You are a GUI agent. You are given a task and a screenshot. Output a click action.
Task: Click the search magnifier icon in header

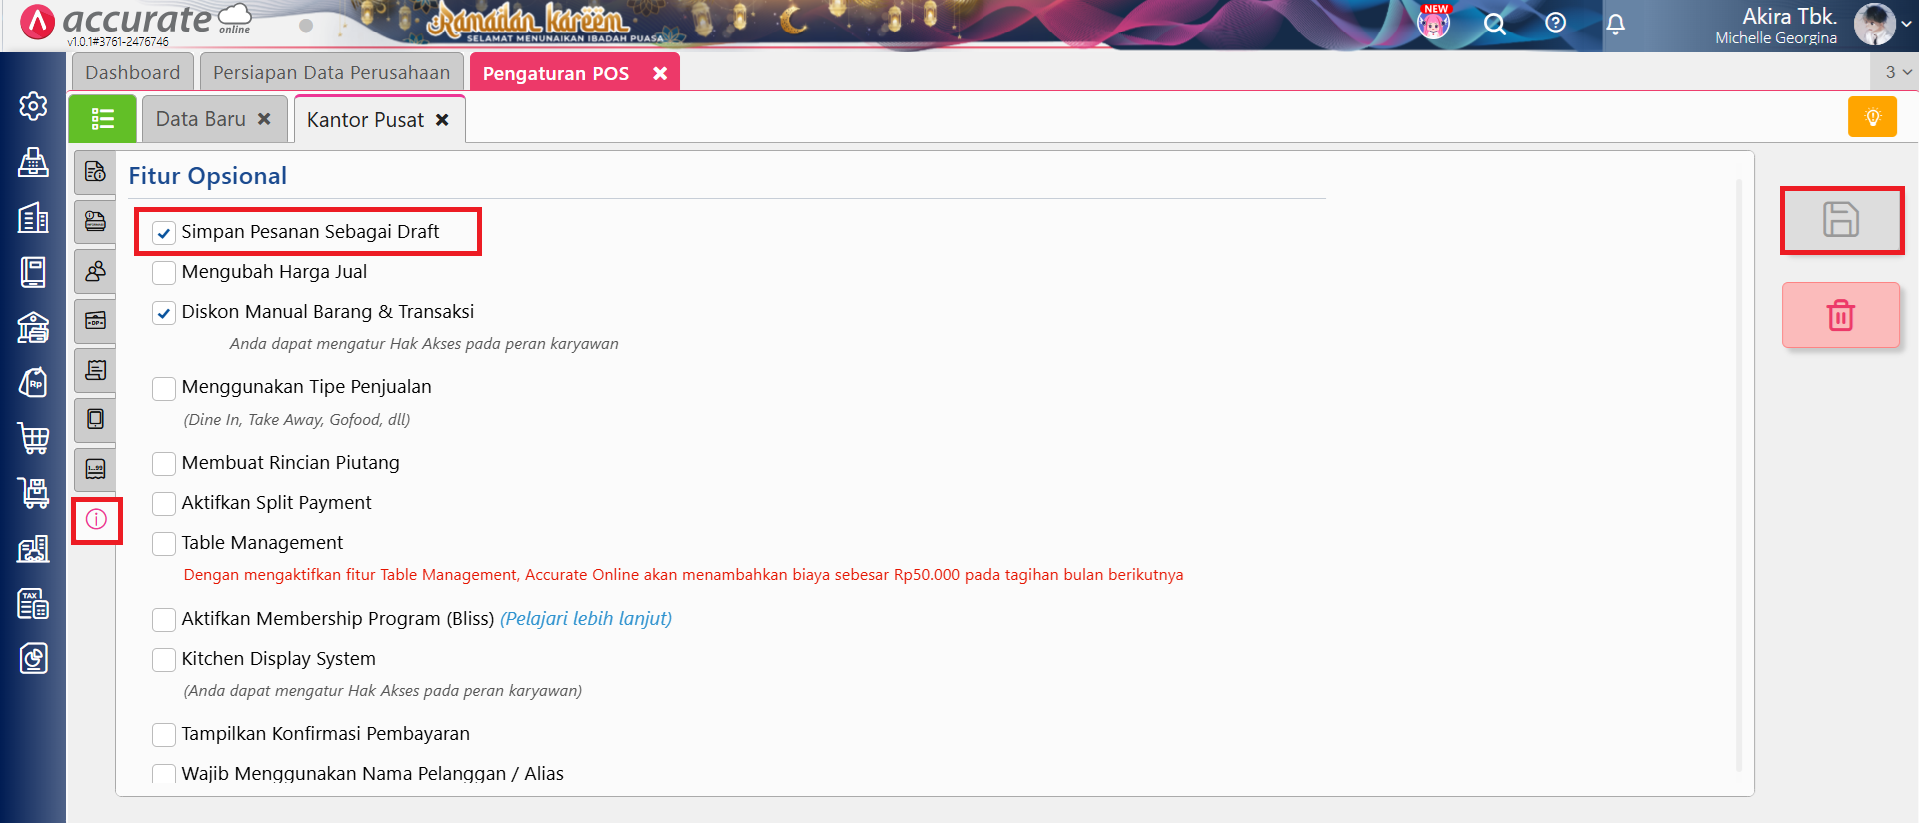[1494, 24]
